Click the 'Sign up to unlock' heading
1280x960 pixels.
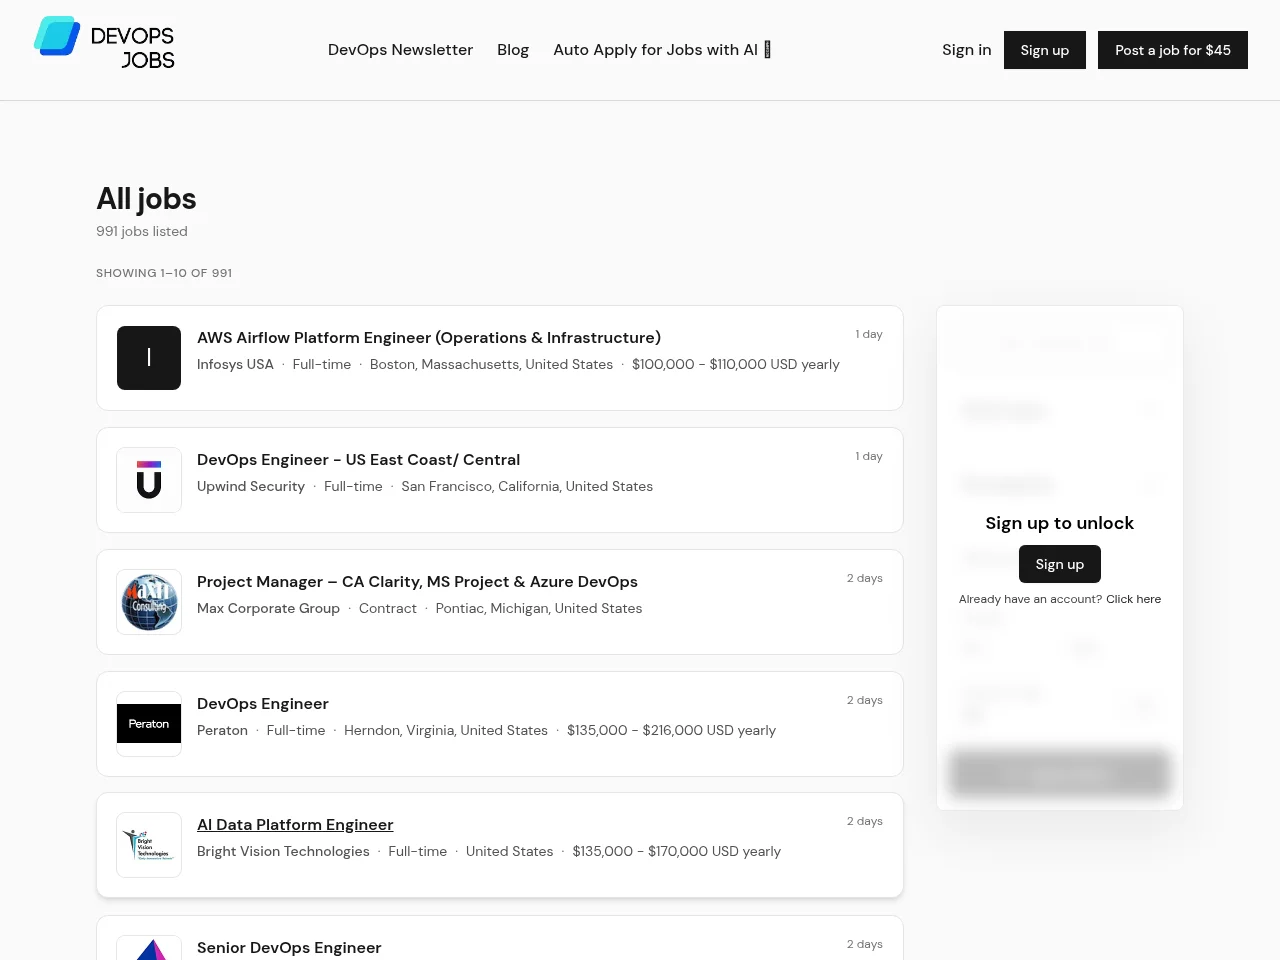[x=1060, y=523]
